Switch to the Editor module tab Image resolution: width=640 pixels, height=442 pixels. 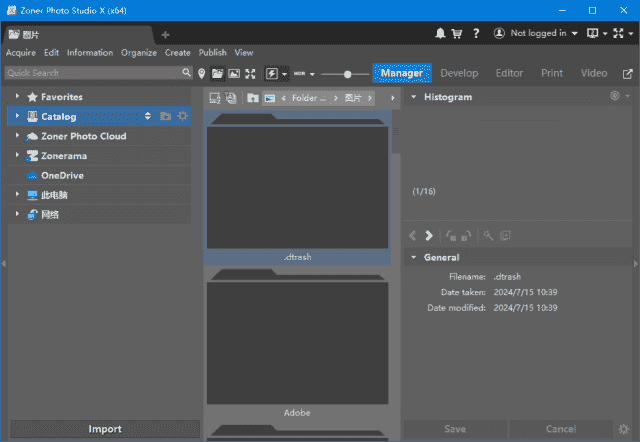pos(509,73)
